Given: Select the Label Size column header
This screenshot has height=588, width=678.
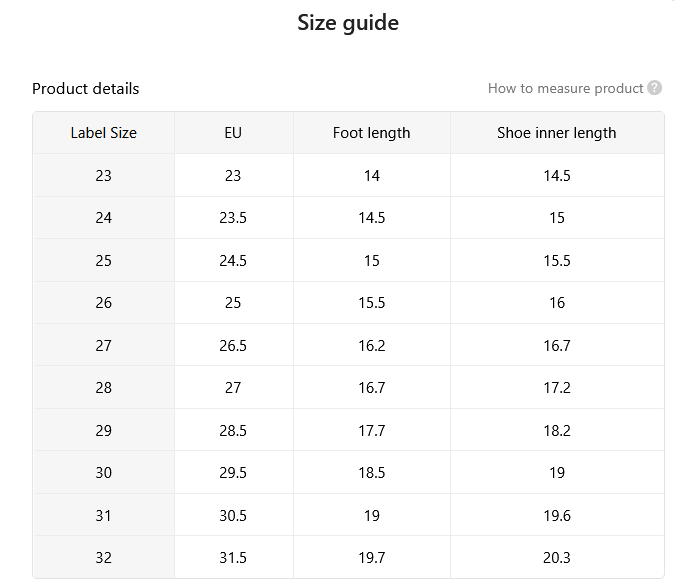Looking at the screenshot, I should click(x=104, y=133).
